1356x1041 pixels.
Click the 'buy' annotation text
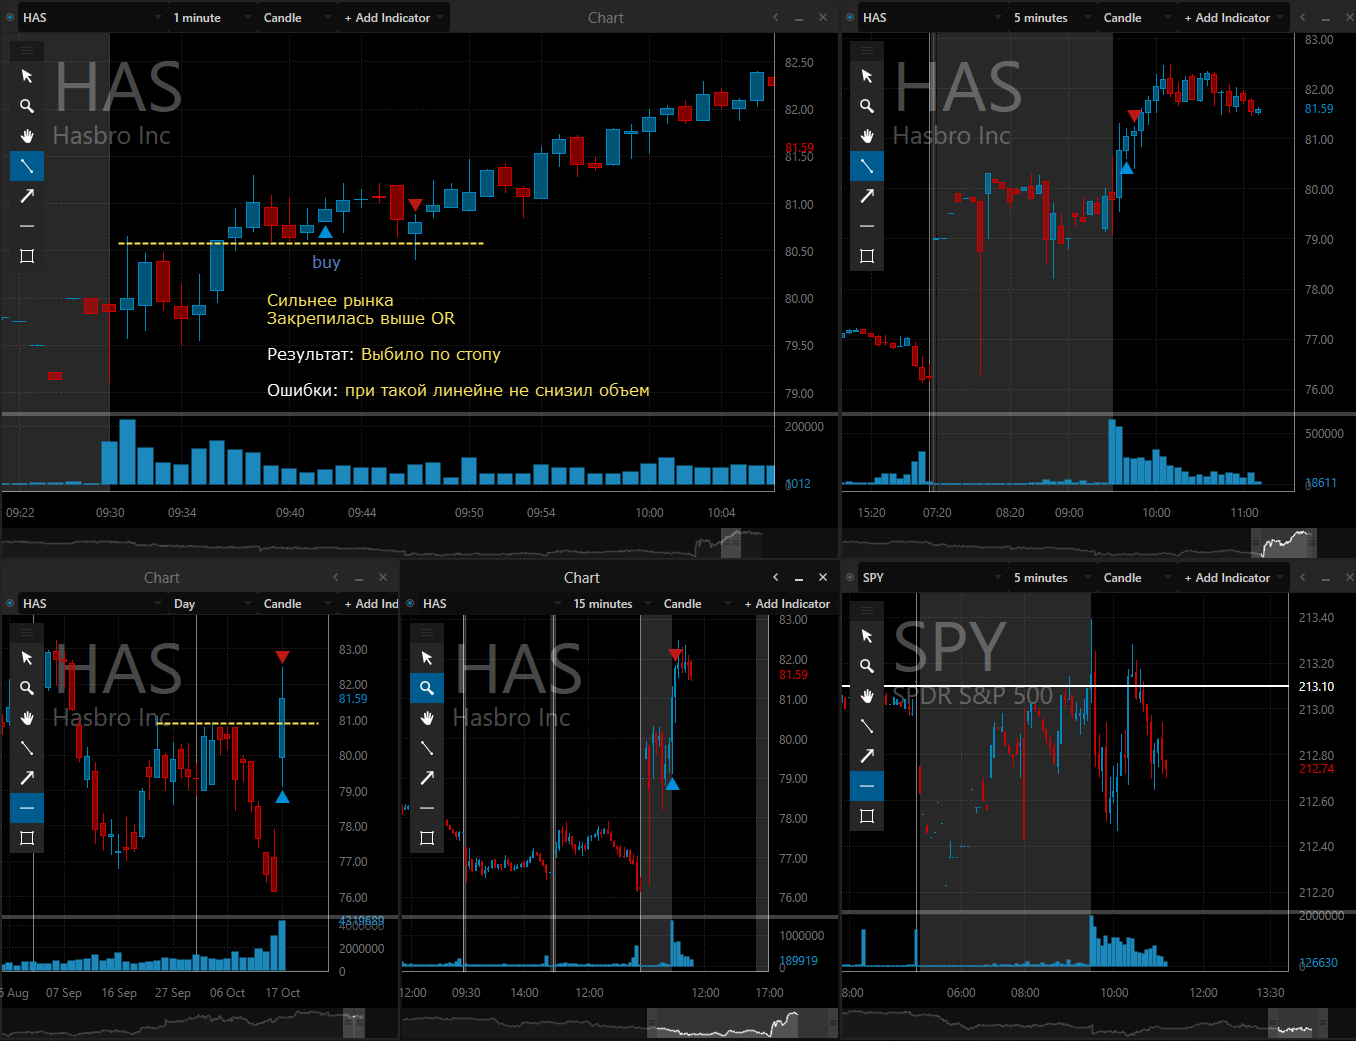tap(326, 262)
